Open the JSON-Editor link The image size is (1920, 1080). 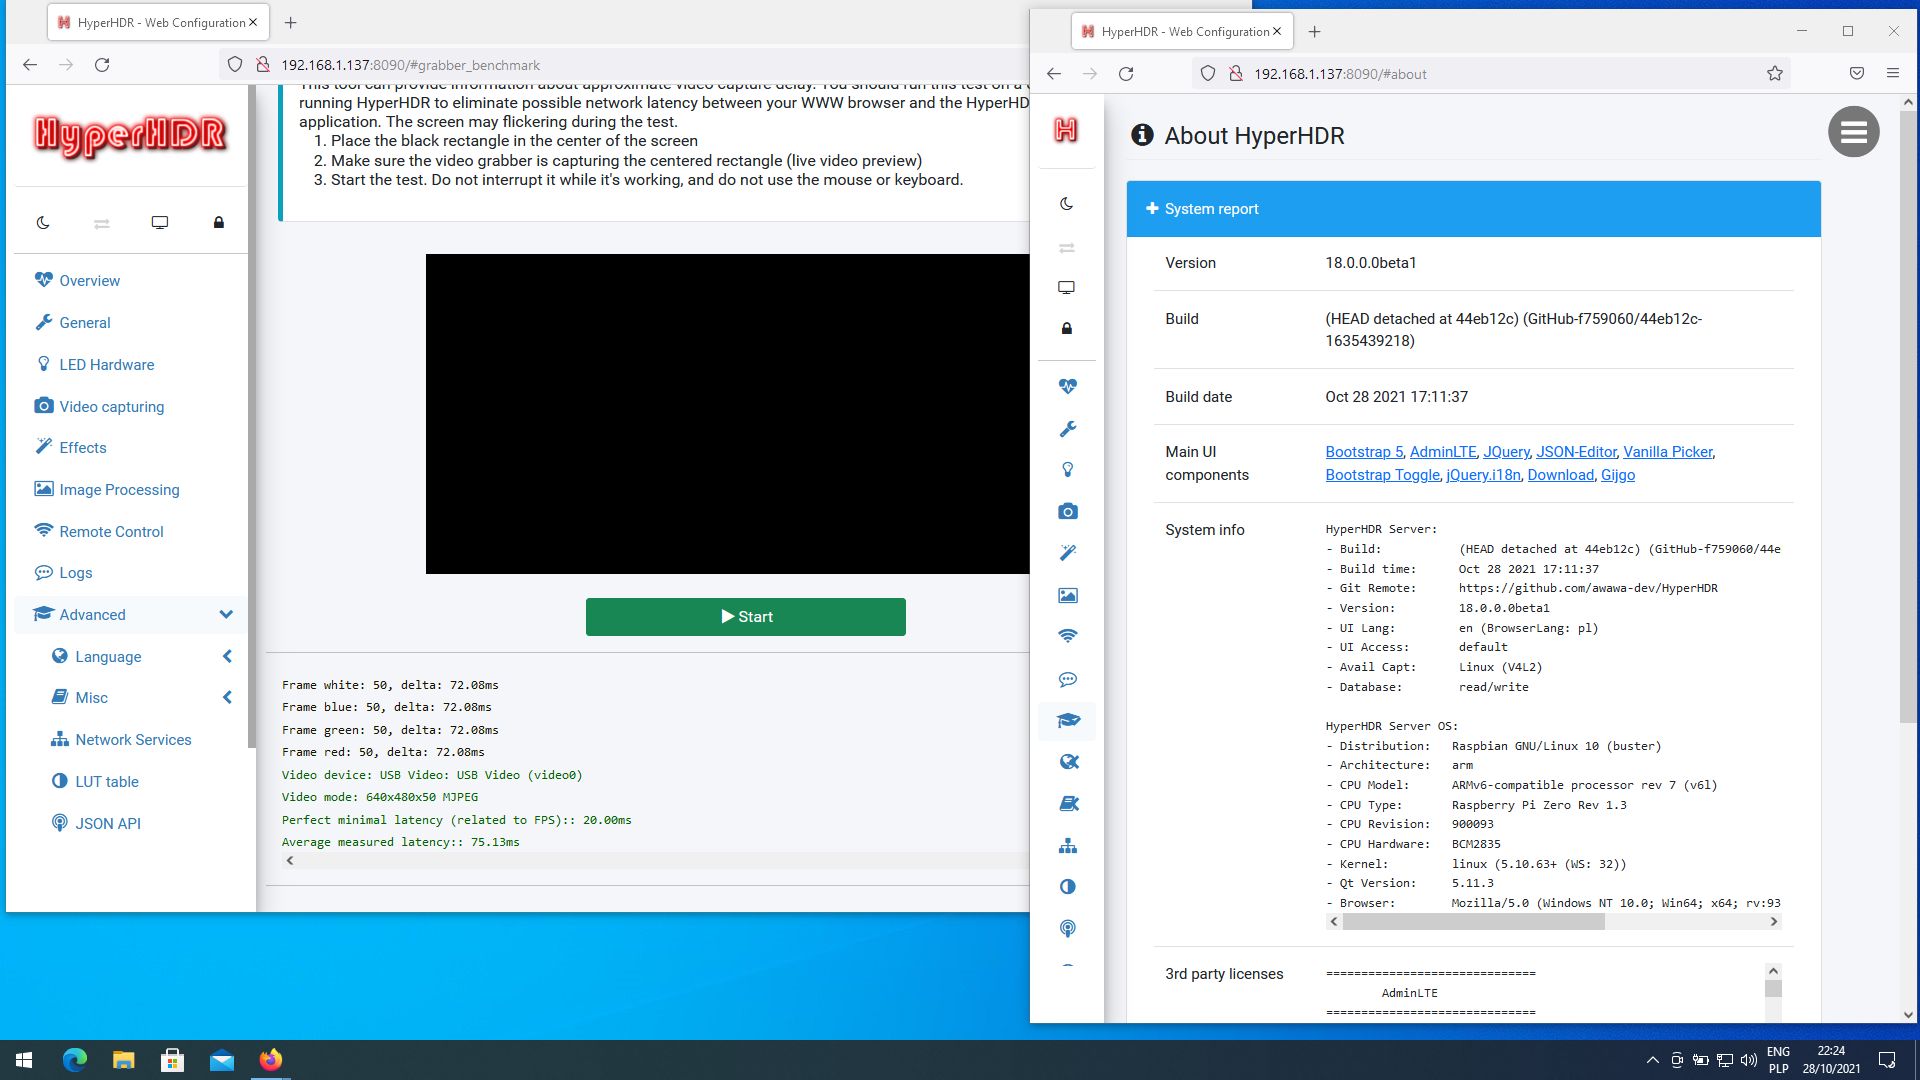point(1576,452)
